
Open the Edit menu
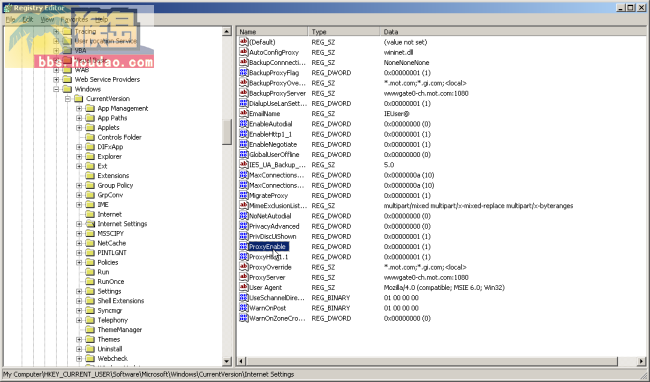(x=28, y=19)
